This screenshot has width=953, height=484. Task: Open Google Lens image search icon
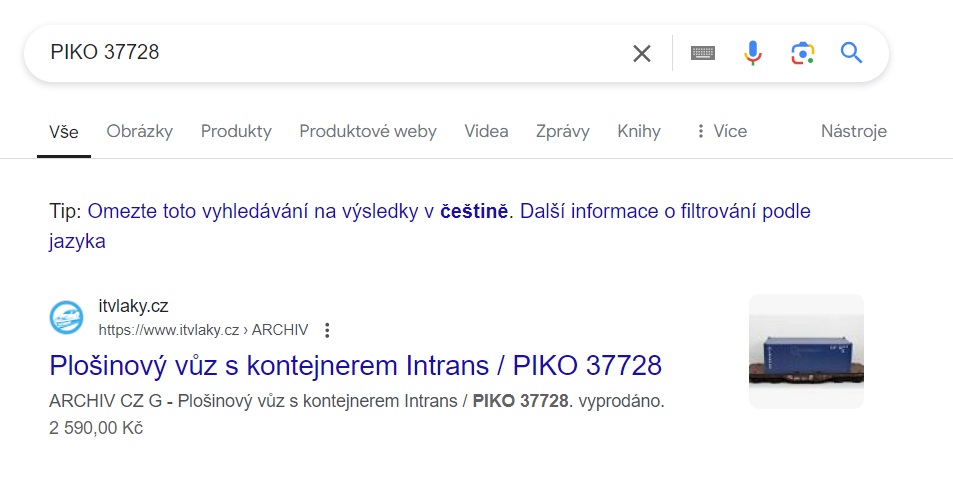point(802,53)
